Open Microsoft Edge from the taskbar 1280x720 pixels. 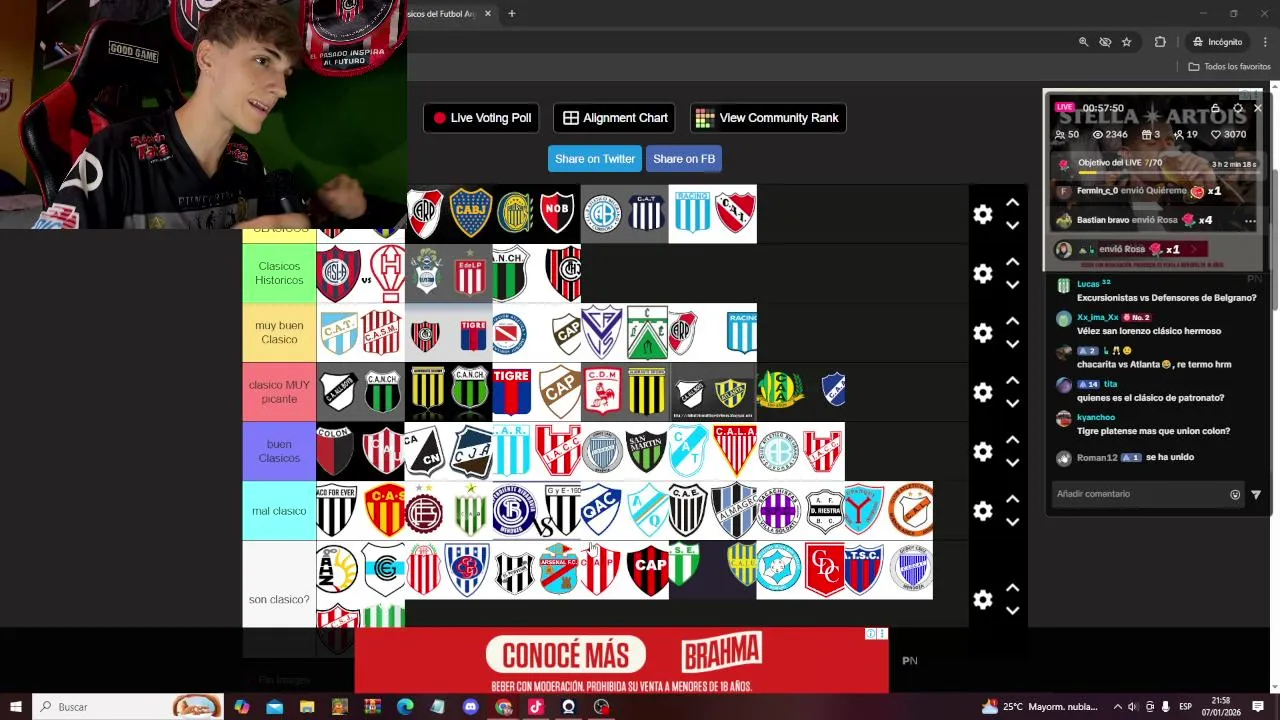(405, 707)
